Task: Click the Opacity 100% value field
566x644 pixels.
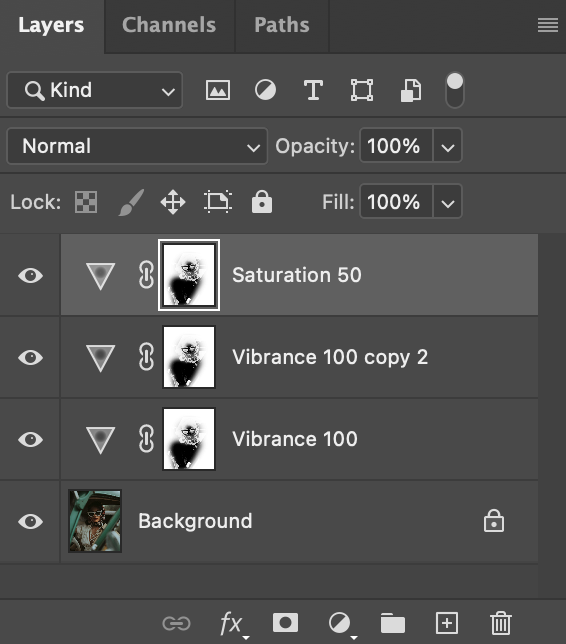Action: coord(396,146)
